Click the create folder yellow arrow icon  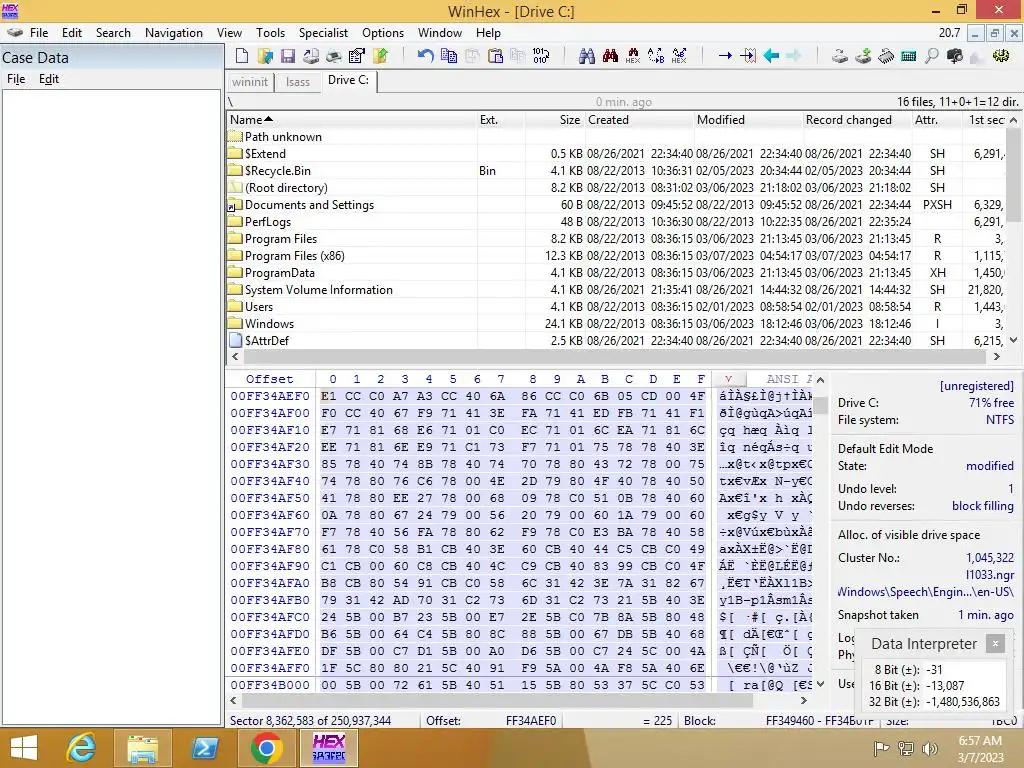point(380,56)
